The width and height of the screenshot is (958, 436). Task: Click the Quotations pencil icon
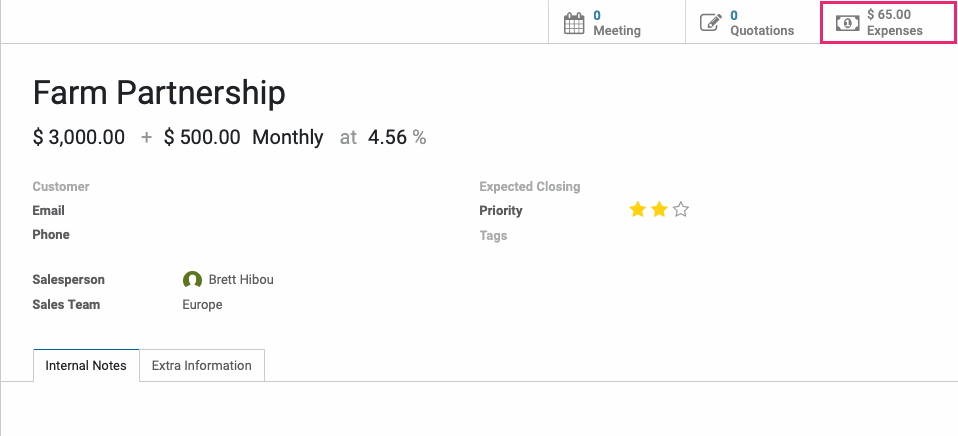711,23
